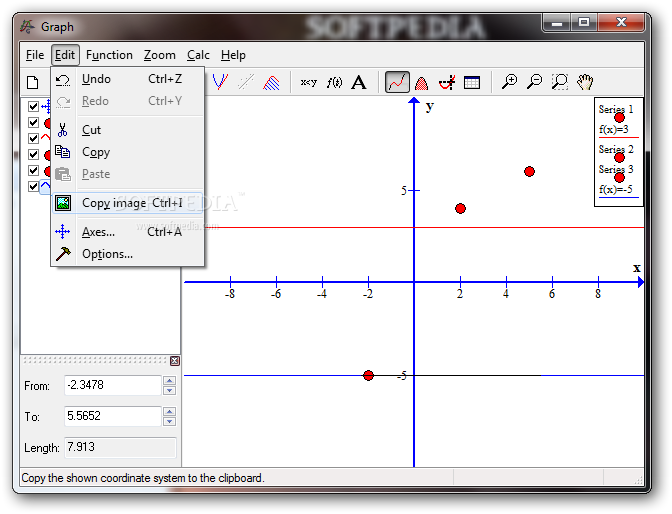
Task: Open the Zoom menu
Action: coord(159,55)
